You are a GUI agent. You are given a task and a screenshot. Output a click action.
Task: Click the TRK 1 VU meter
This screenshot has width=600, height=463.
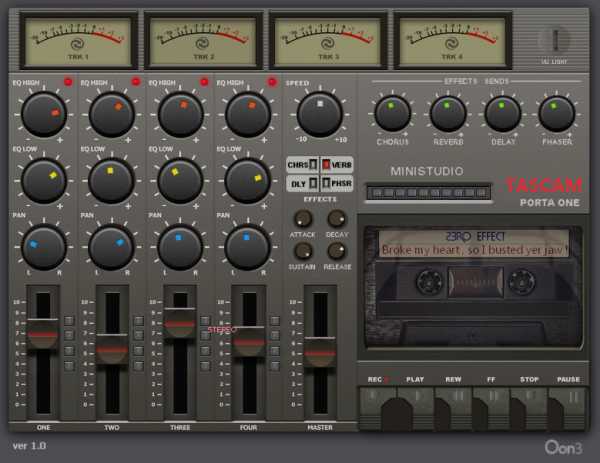coord(78,41)
